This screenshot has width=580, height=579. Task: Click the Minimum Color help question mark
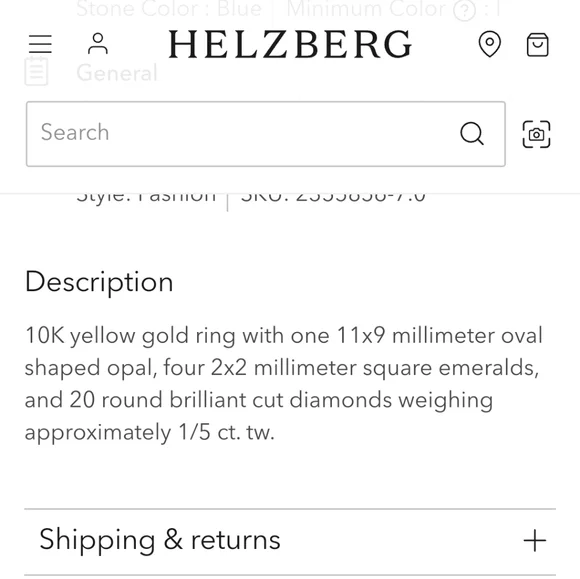(464, 11)
